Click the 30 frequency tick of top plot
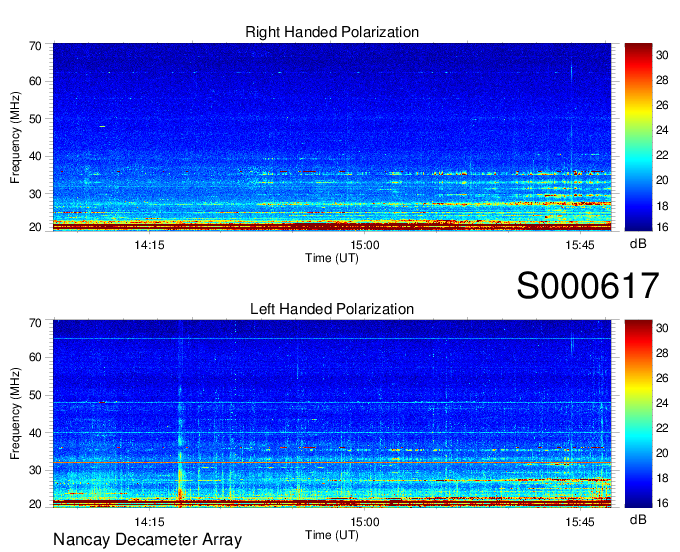Image resolution: width=680 pixels, height=552 pixels. click(x=35, y=194)
